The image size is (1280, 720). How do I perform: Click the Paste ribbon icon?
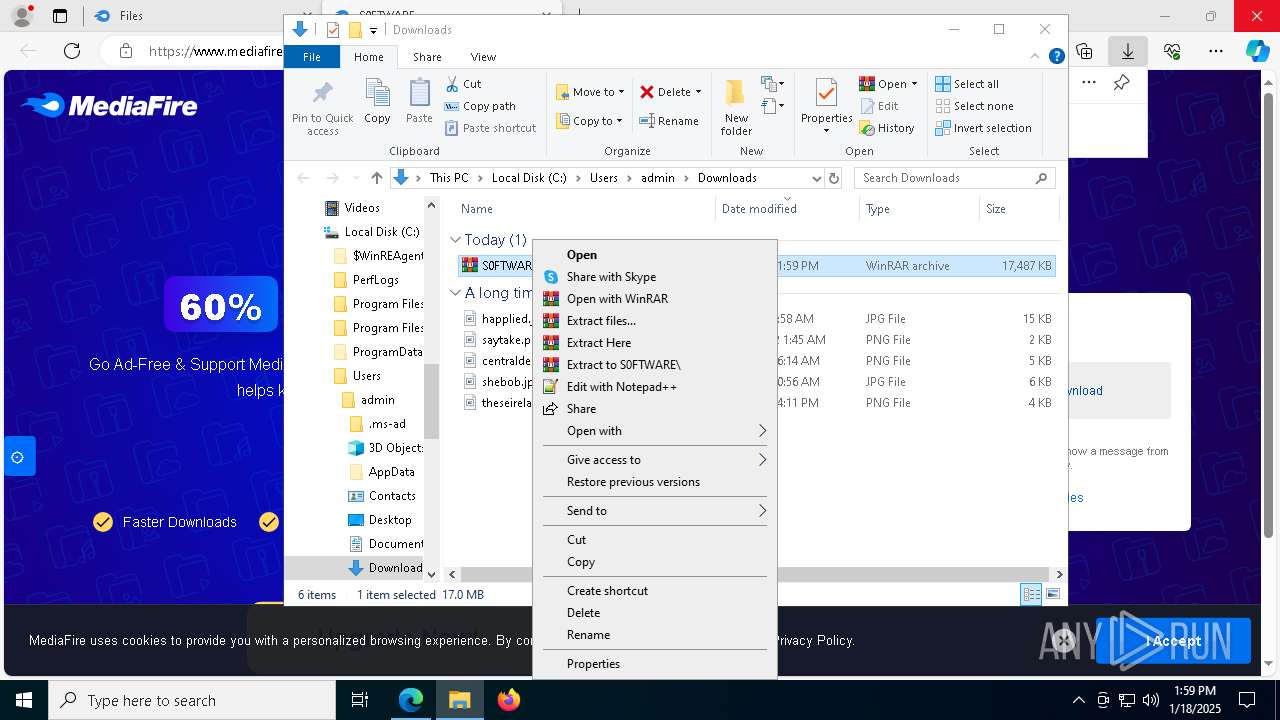coord(419,94)
